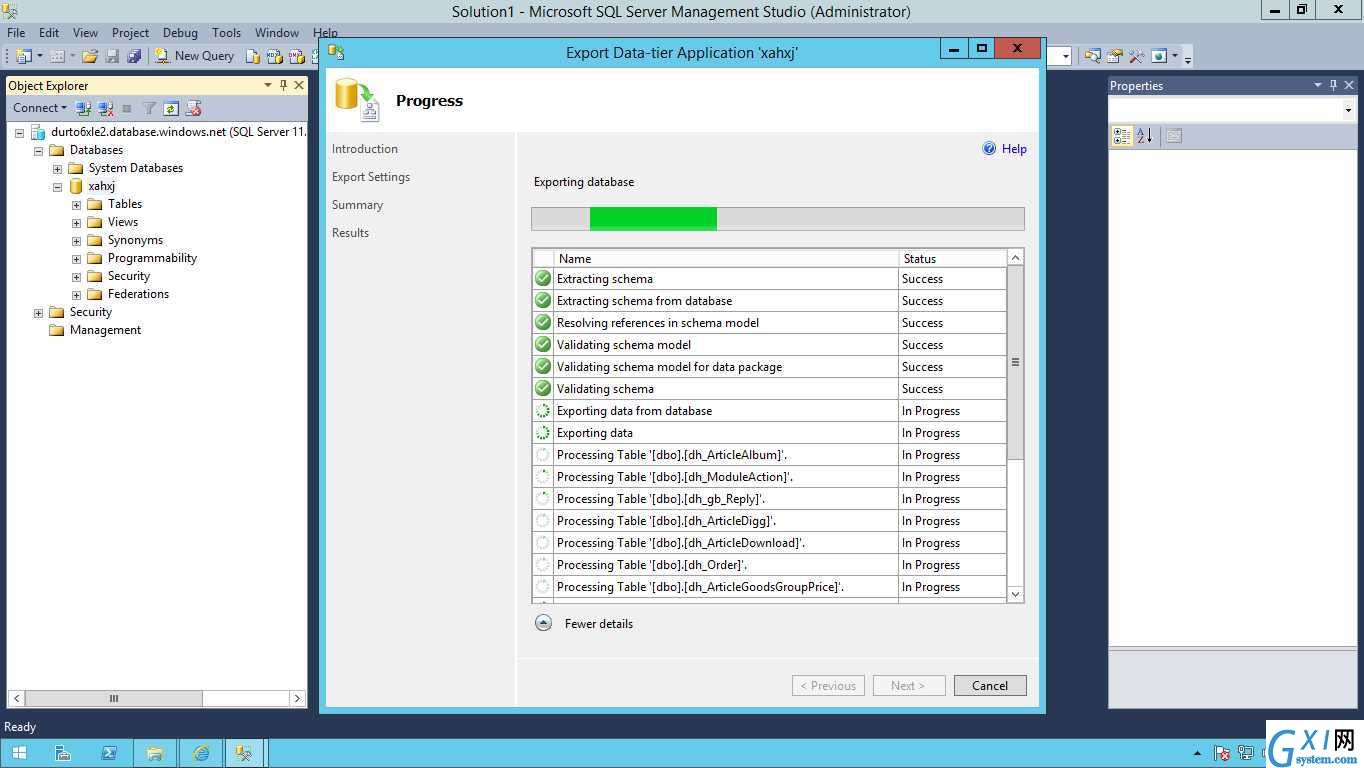Start a New Query
This screenshot has width=1364, height=768.
[x=194, y=56]
